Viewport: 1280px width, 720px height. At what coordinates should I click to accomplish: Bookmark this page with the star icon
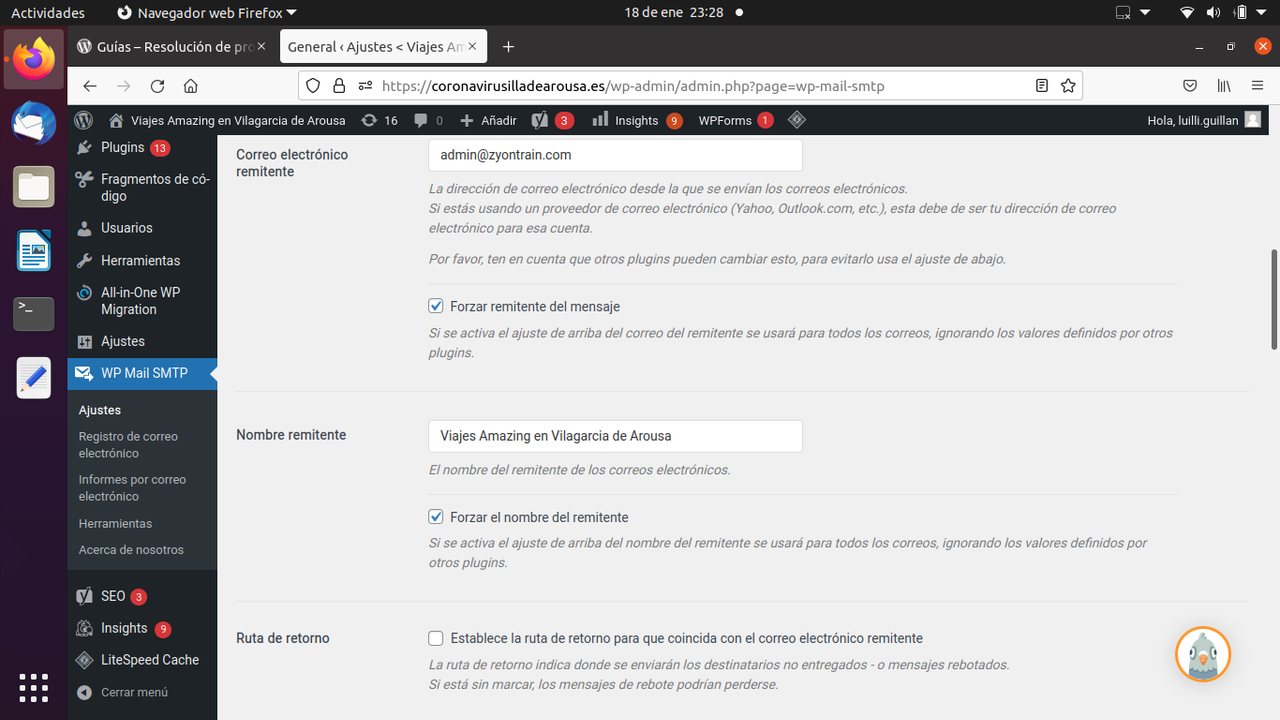point(1068,86)
